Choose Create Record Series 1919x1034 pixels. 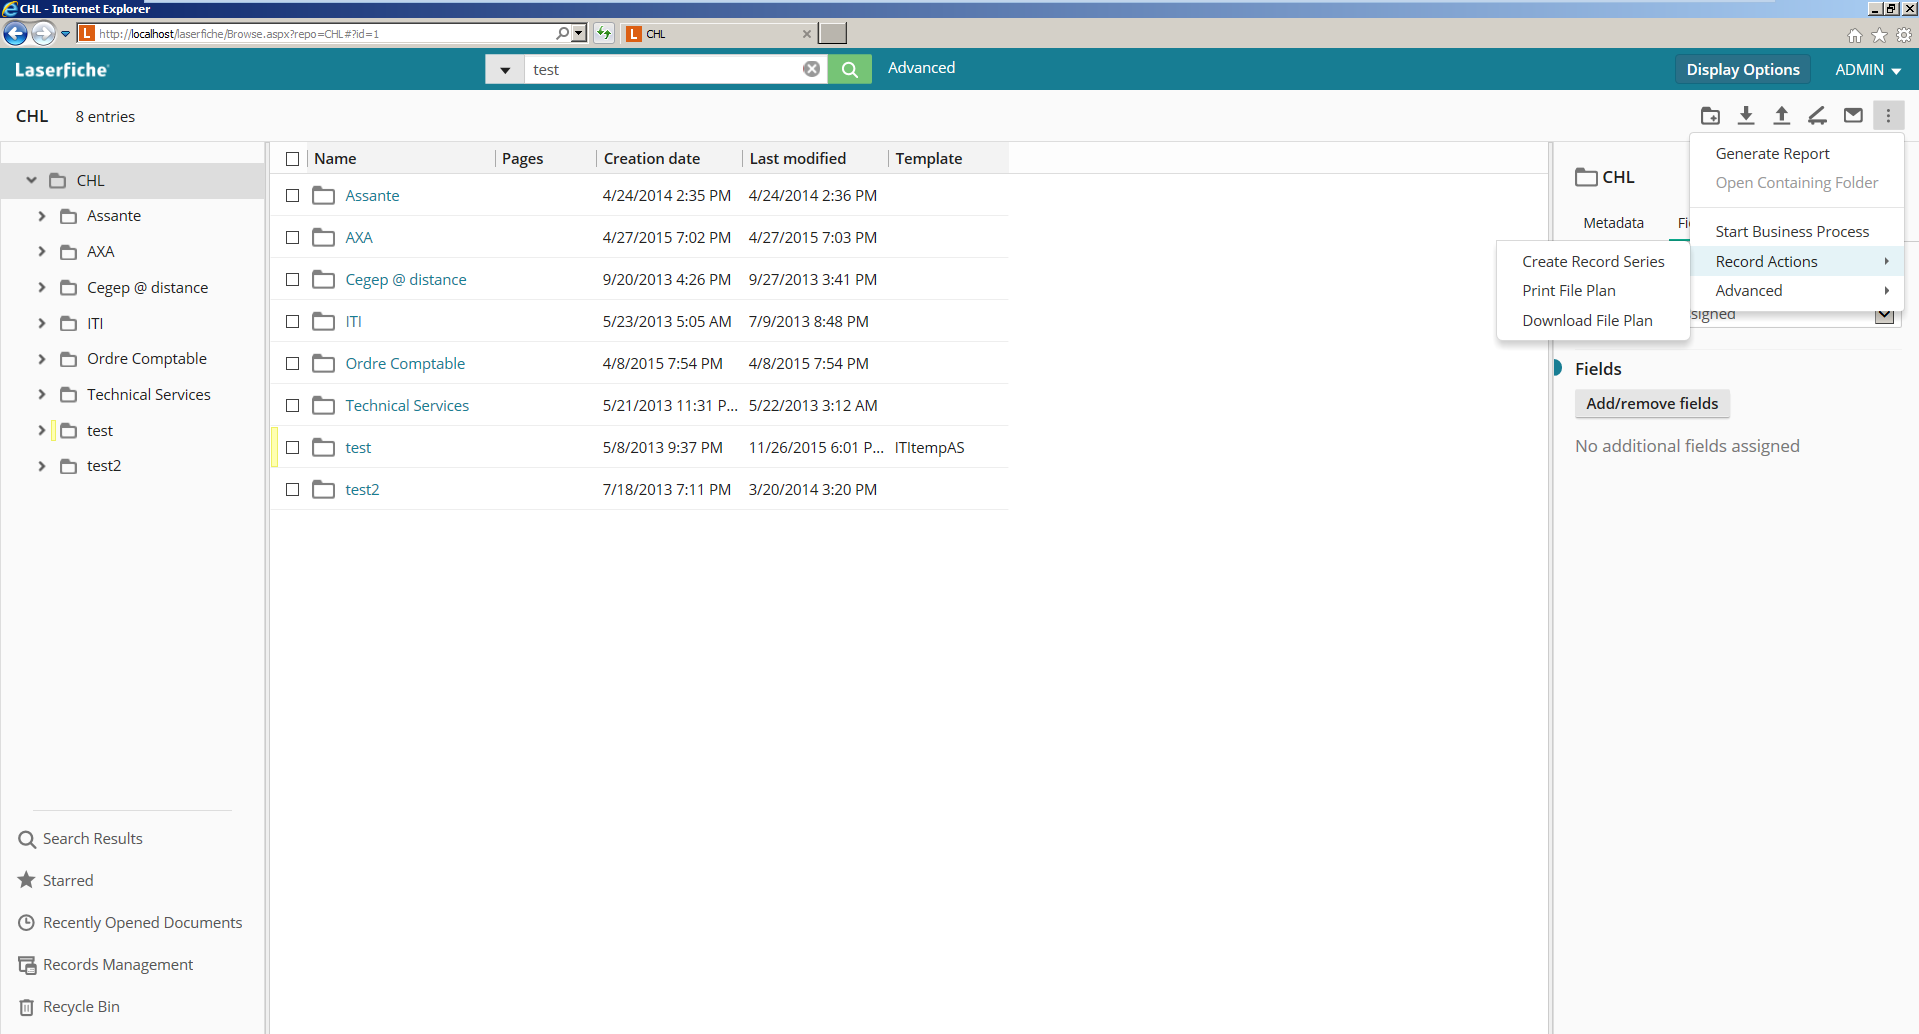pyautogui.click(x=1593, y=262)
